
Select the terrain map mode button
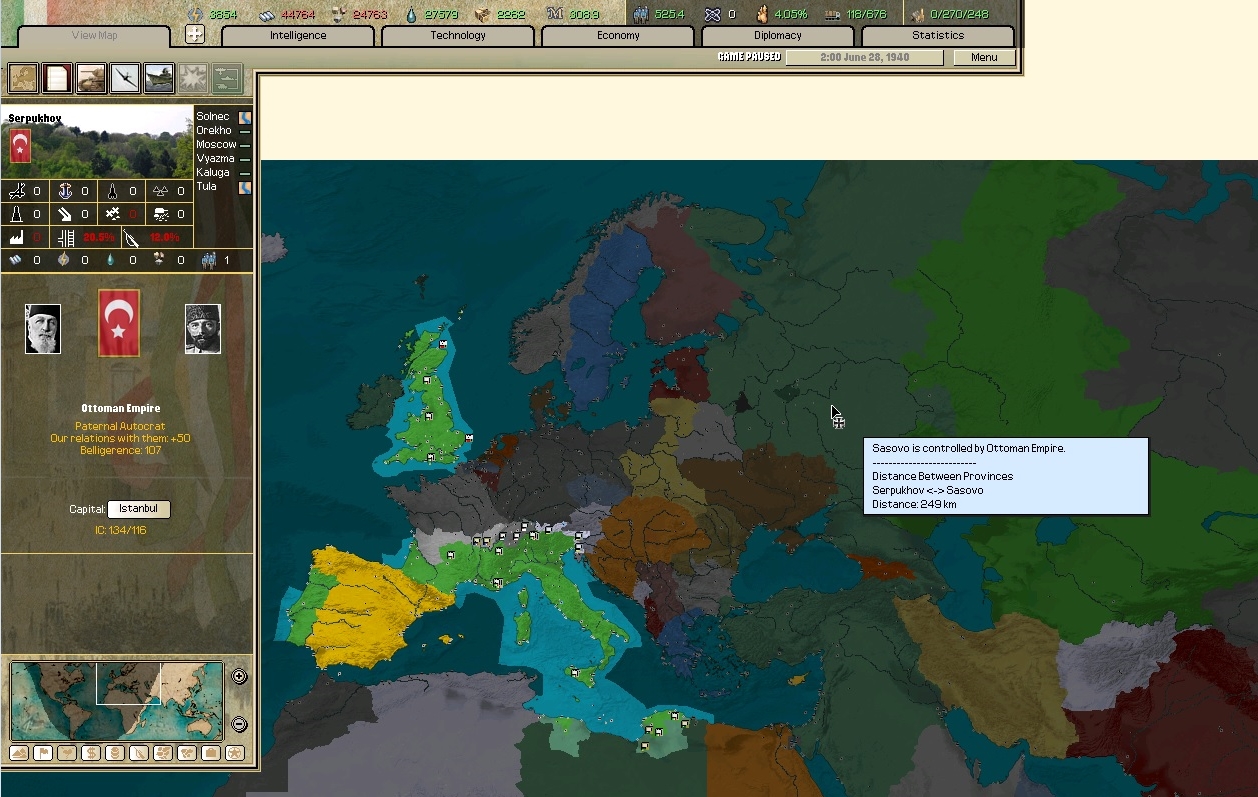[19, 753]
